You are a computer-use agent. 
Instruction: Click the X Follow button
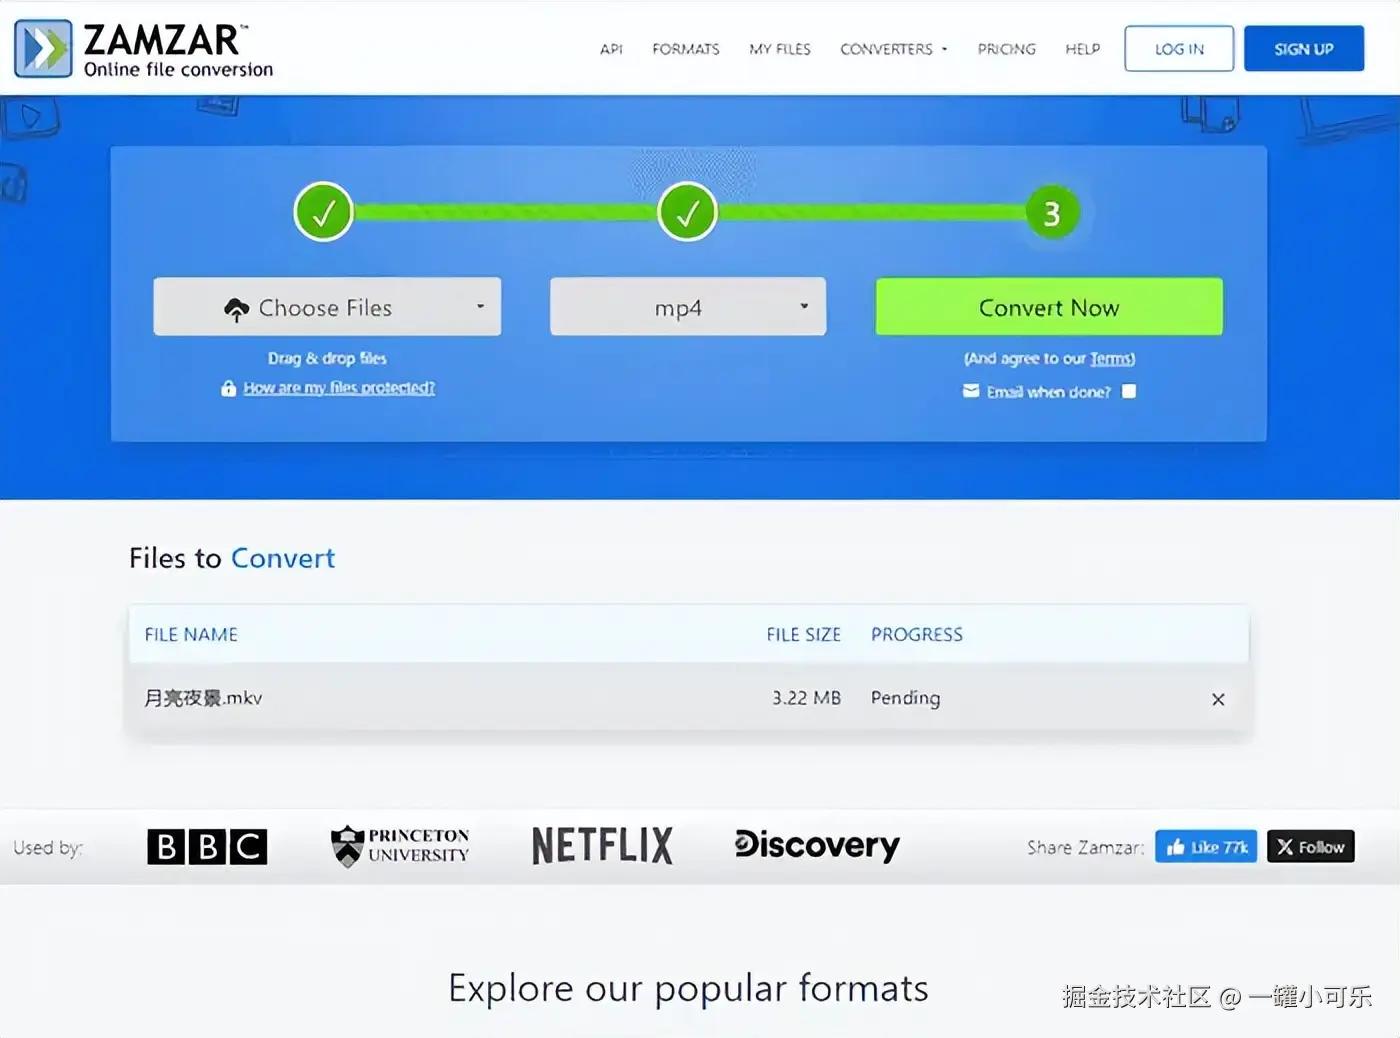point(1311,847)
